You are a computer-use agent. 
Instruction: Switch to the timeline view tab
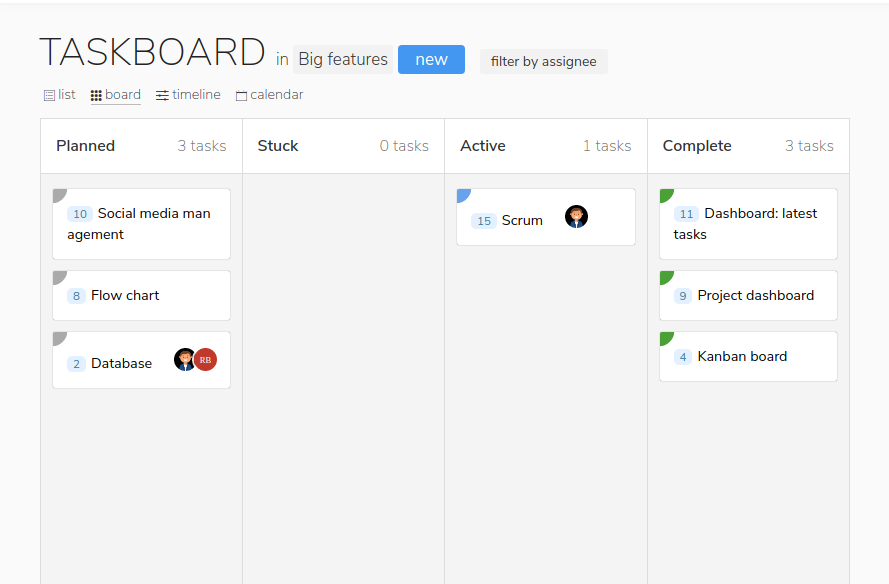click(188, 95)
